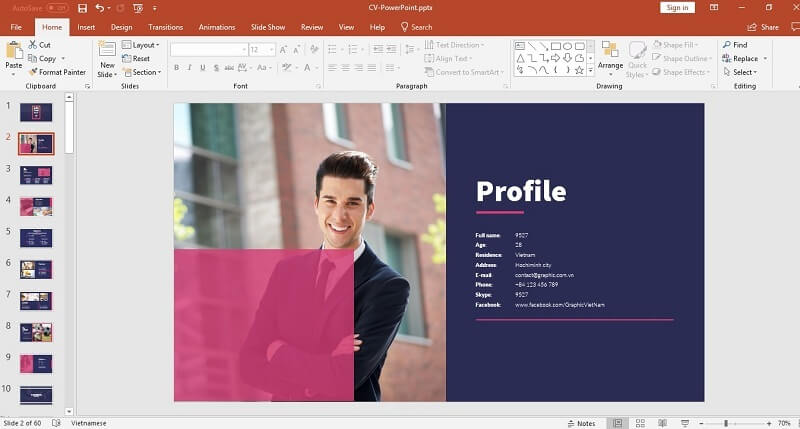Click the New Slide icon

[x=107, y=52]
